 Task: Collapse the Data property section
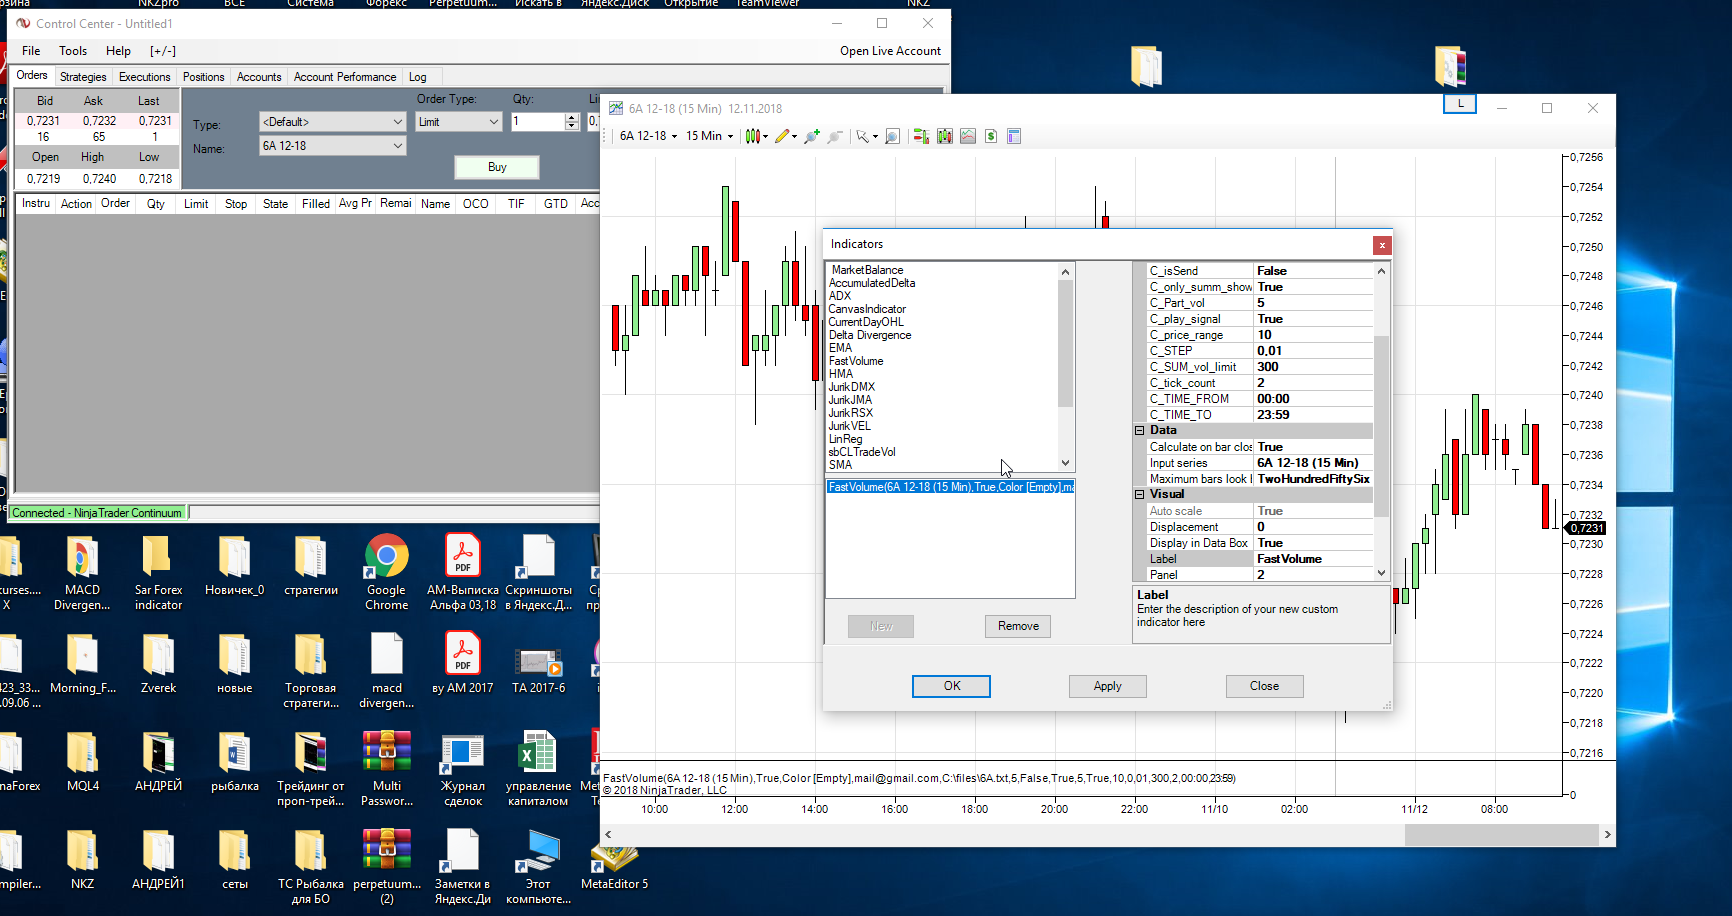[x=1139, y=430]
